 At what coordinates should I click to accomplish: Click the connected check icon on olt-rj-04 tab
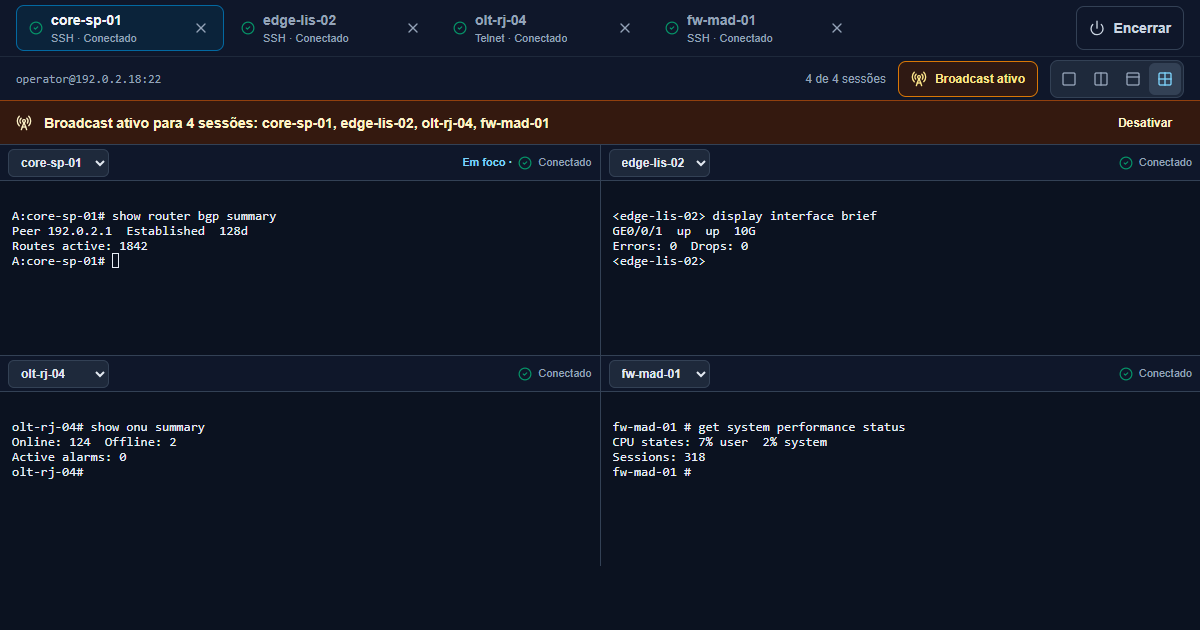click(460, 28)
